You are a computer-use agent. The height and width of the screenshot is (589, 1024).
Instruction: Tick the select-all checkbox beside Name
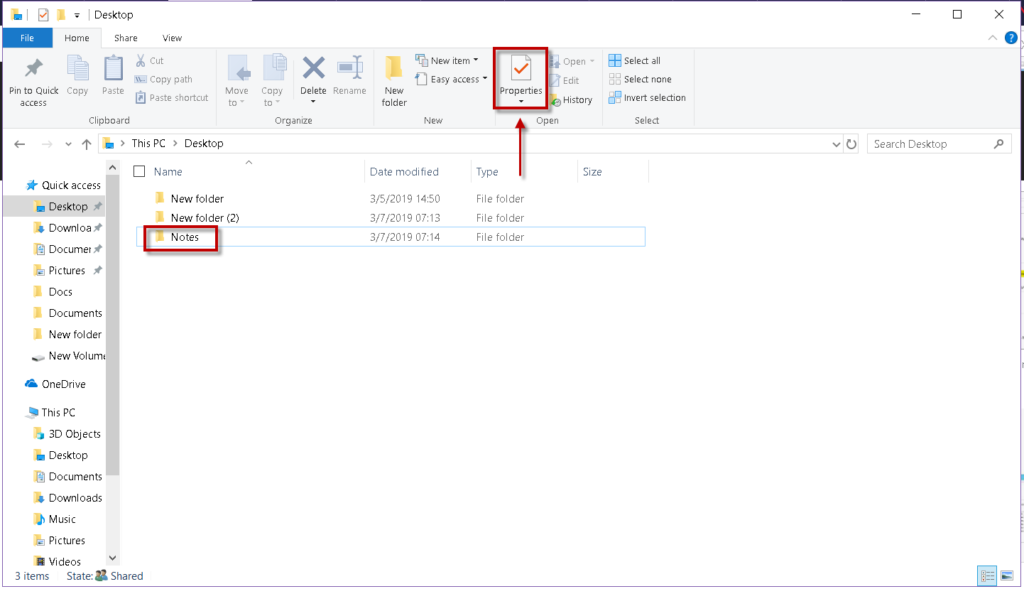(139, 172)
